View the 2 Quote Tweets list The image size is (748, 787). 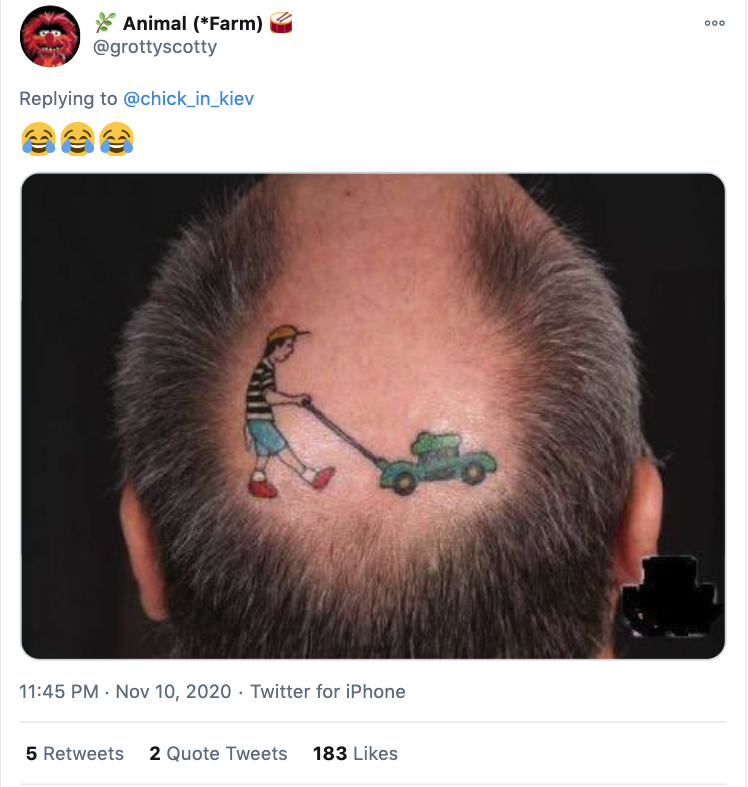pyautogui.click(x=218, y=753)
